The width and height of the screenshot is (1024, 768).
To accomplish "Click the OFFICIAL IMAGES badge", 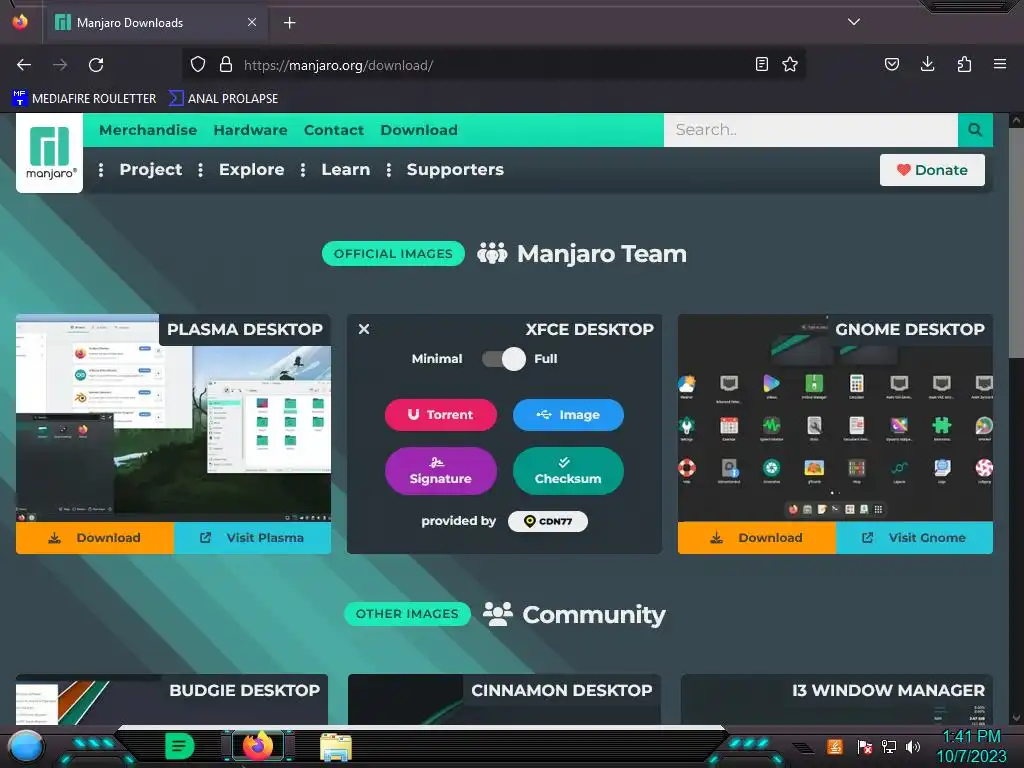I will 393,253.
